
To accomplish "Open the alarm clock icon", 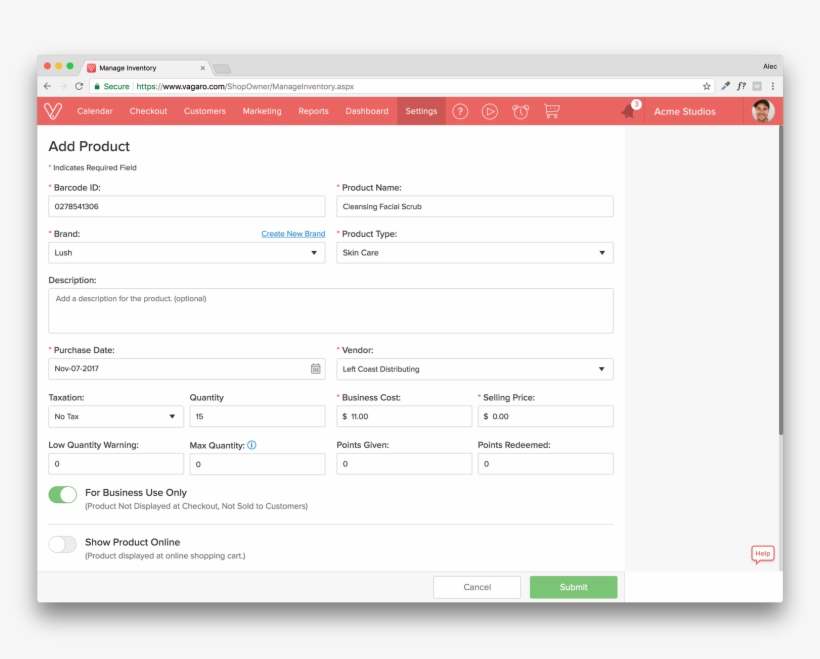I will click(521, 111).
